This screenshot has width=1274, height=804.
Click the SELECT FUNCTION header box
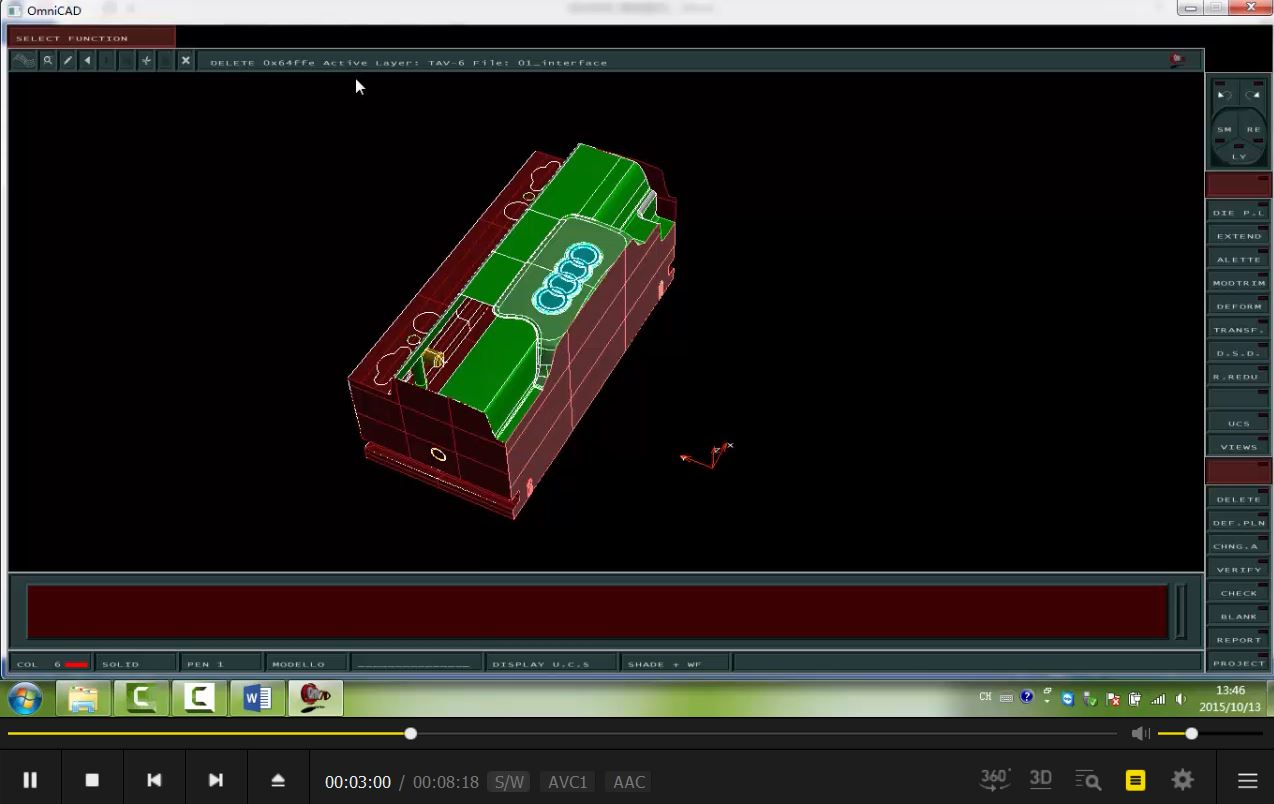(91, 38)
